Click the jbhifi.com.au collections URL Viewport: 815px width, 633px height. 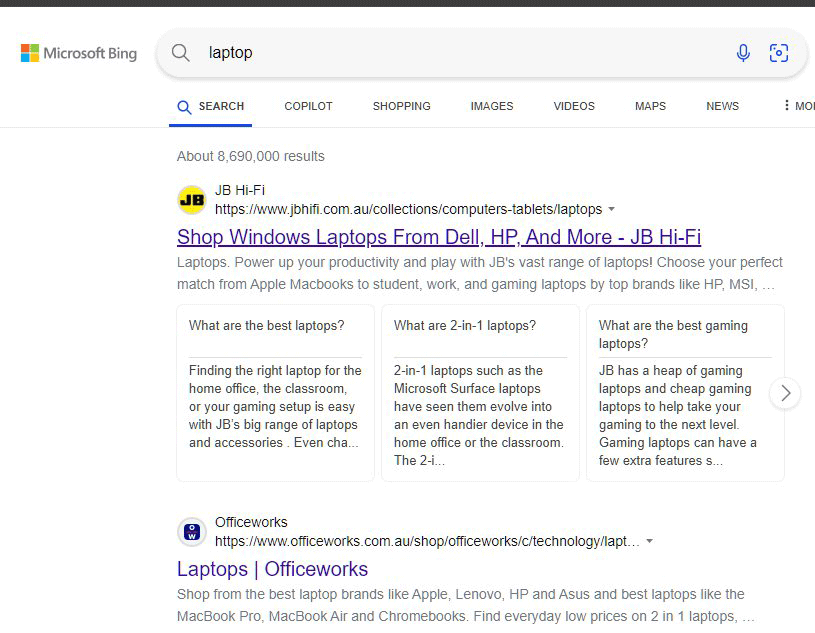[x=409, y=209]
